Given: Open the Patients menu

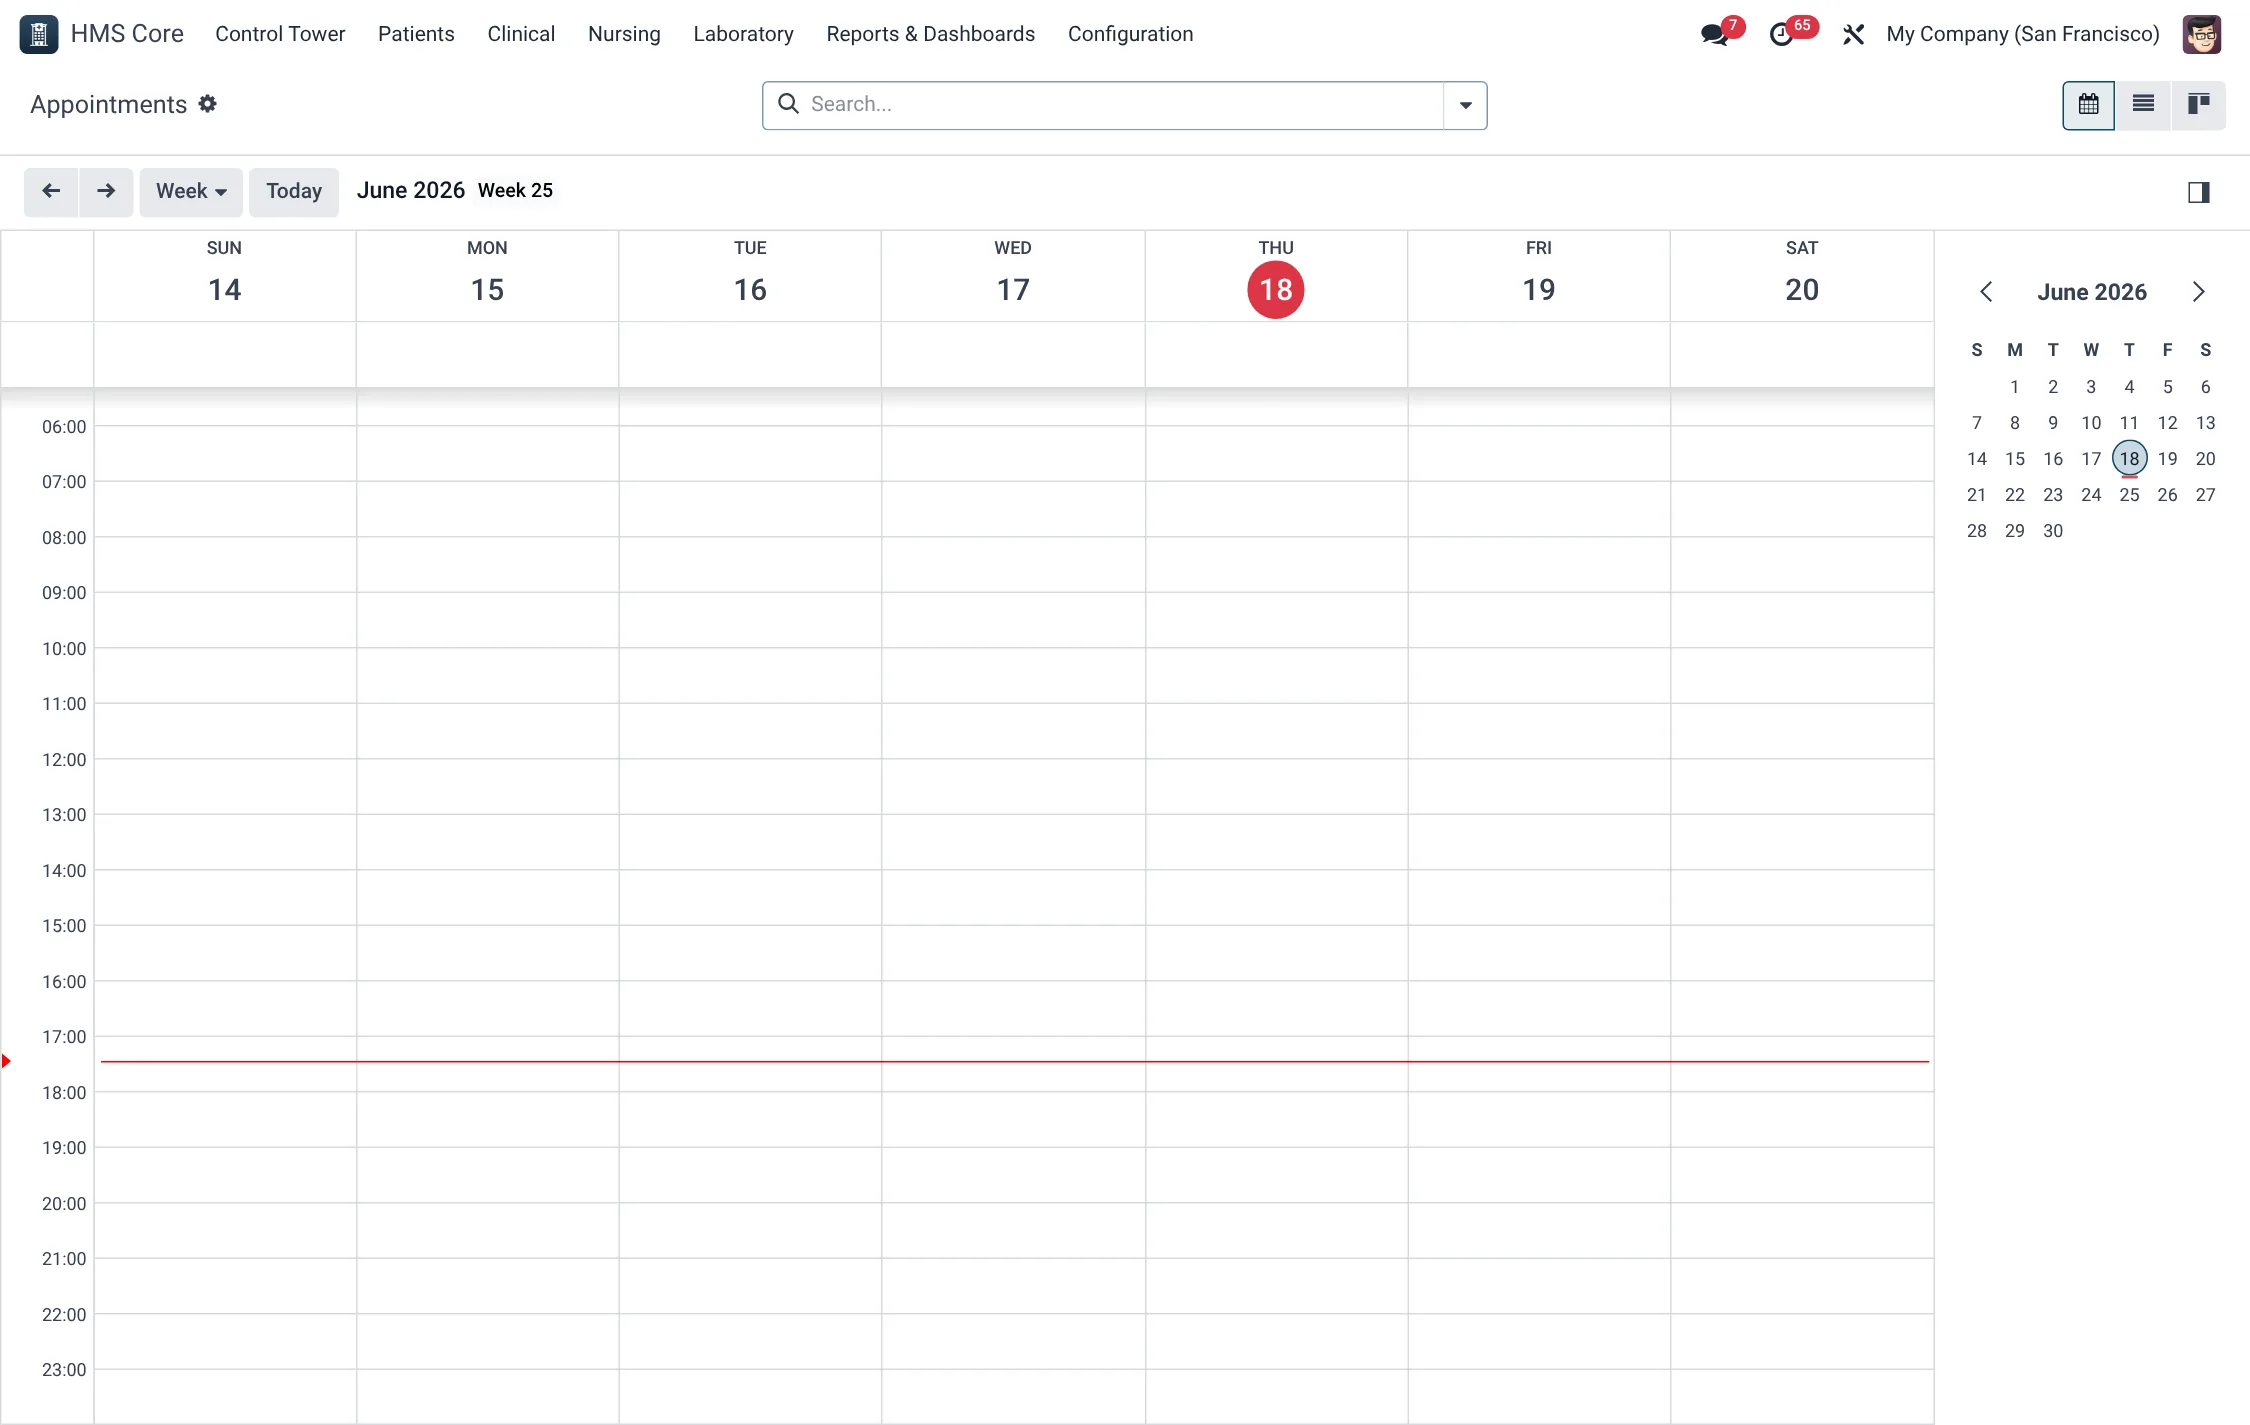Looking at the screenshot, I should pyautogui.click(x=416, y=34).
